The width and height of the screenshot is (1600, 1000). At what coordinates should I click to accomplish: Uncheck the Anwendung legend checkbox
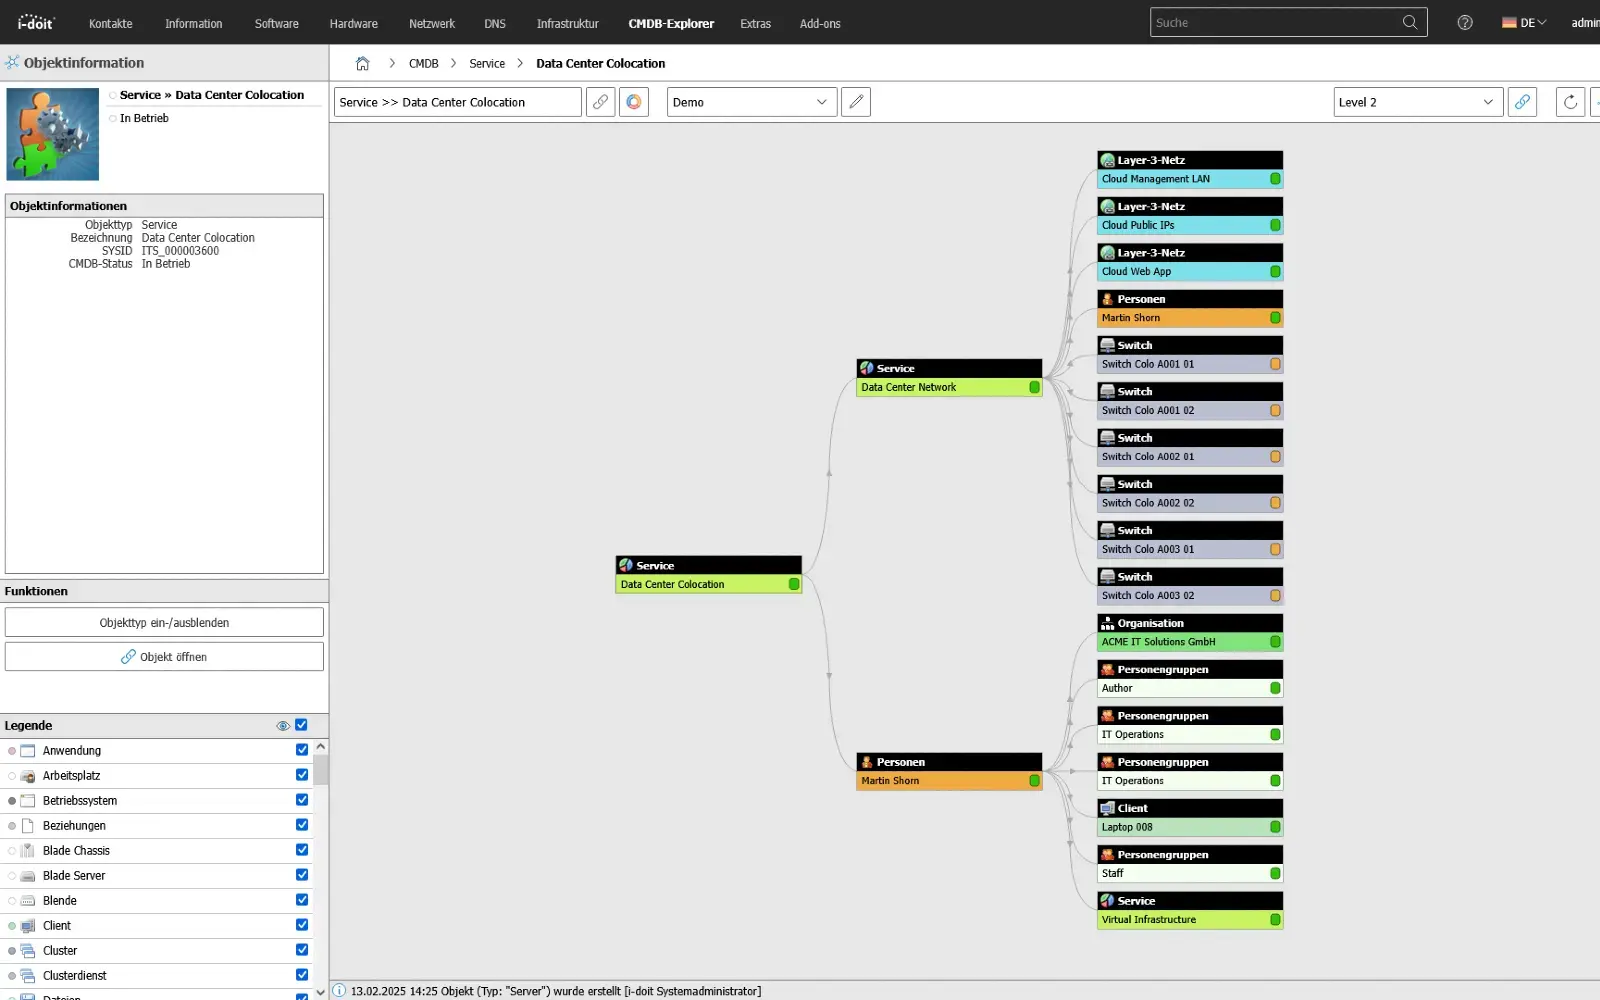click(301, 750)
